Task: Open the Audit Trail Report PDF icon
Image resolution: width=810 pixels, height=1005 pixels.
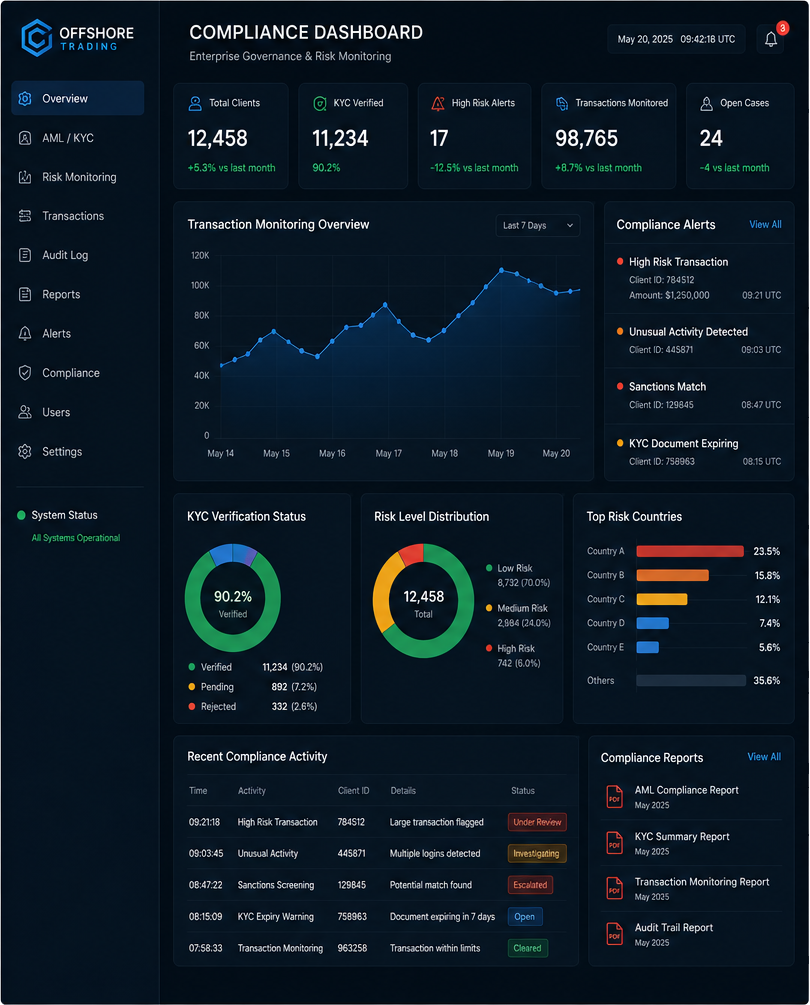Action: tap(615, 934)
